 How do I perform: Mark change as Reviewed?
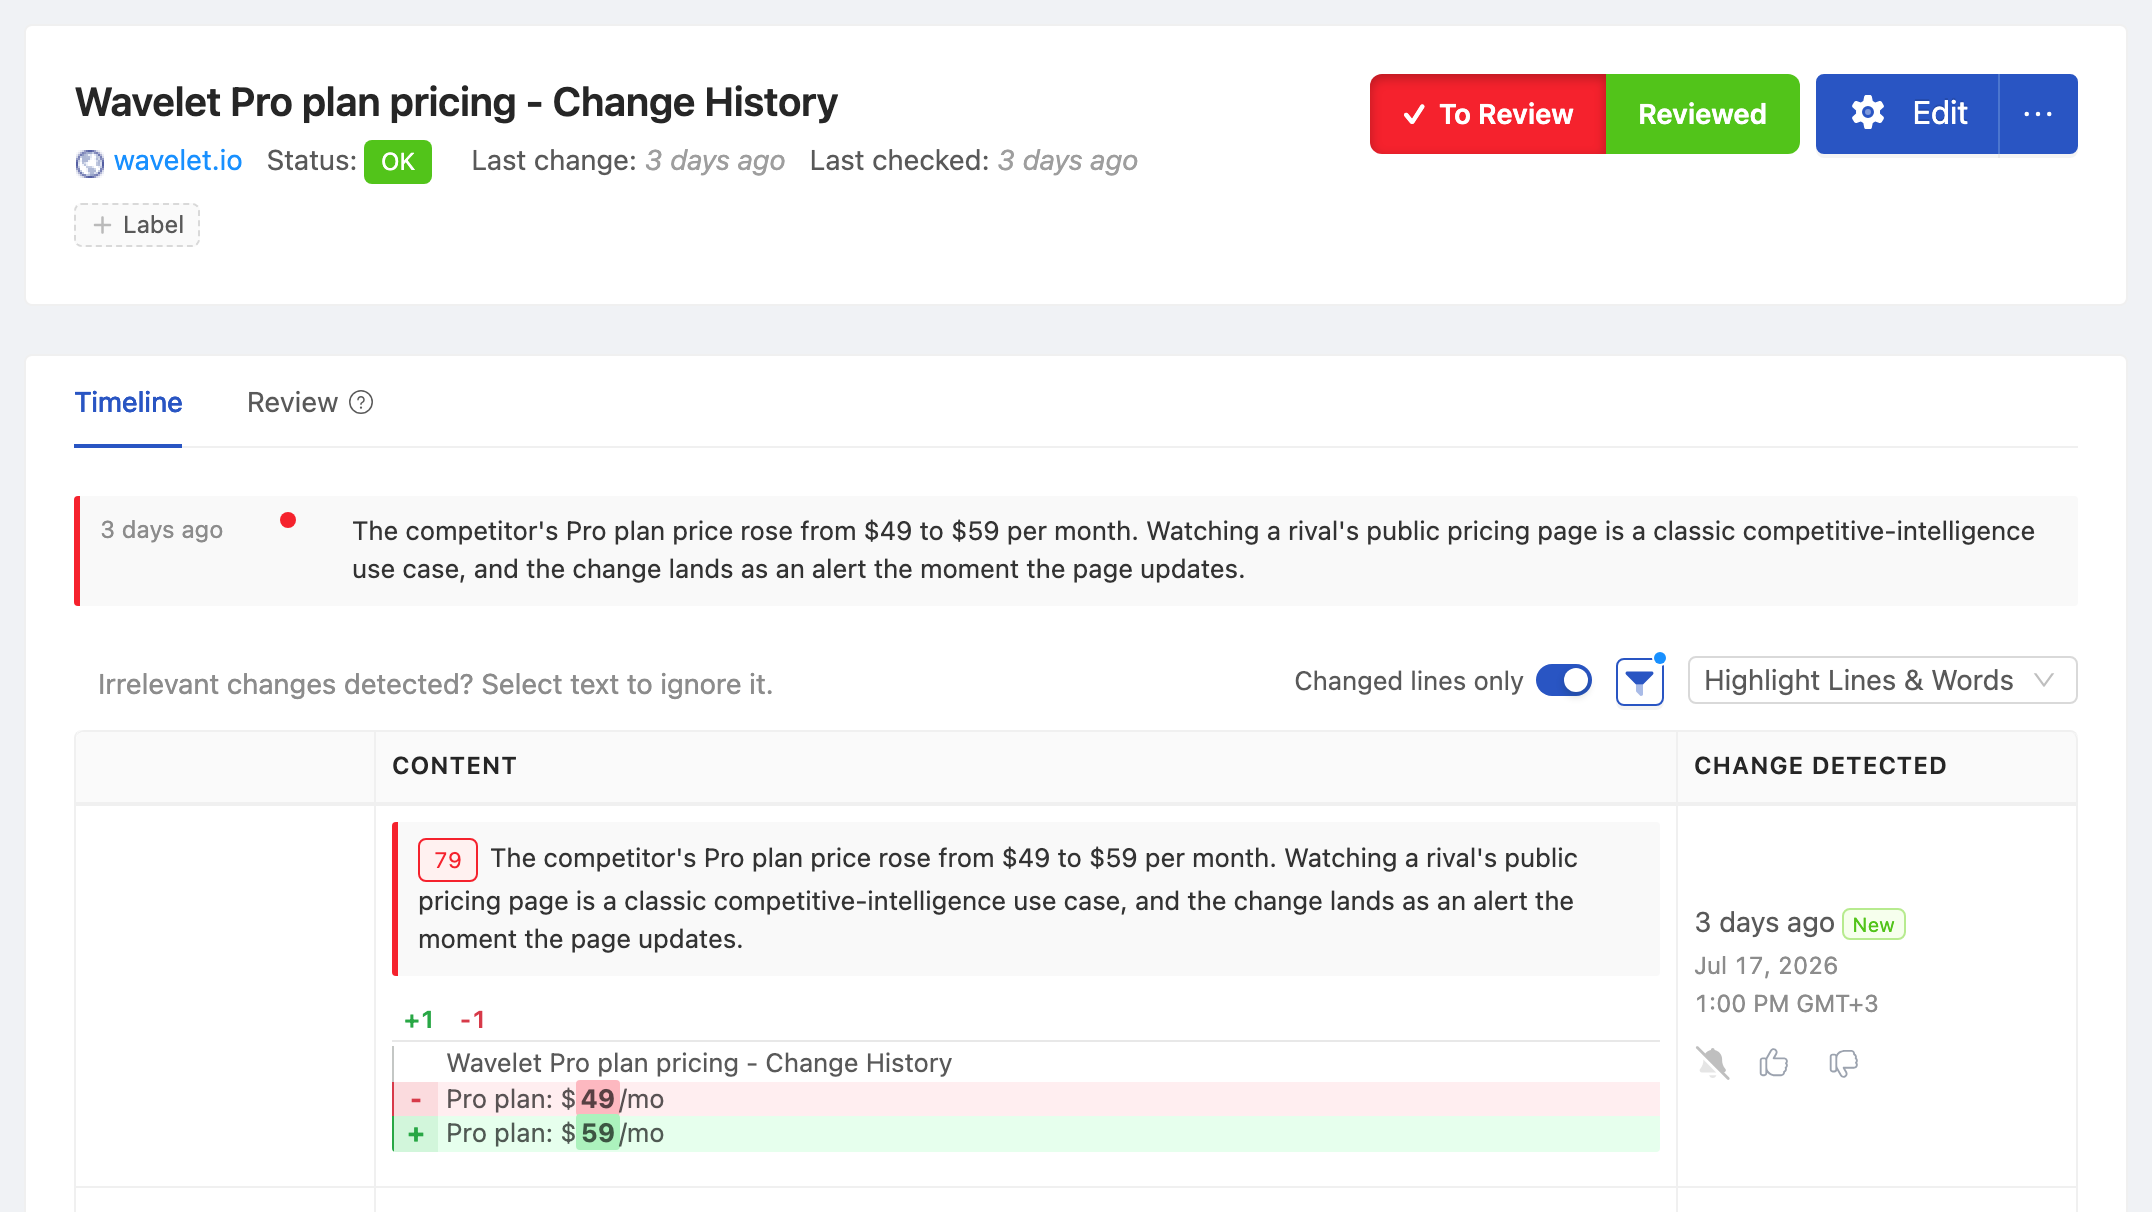pos(1702,114)
